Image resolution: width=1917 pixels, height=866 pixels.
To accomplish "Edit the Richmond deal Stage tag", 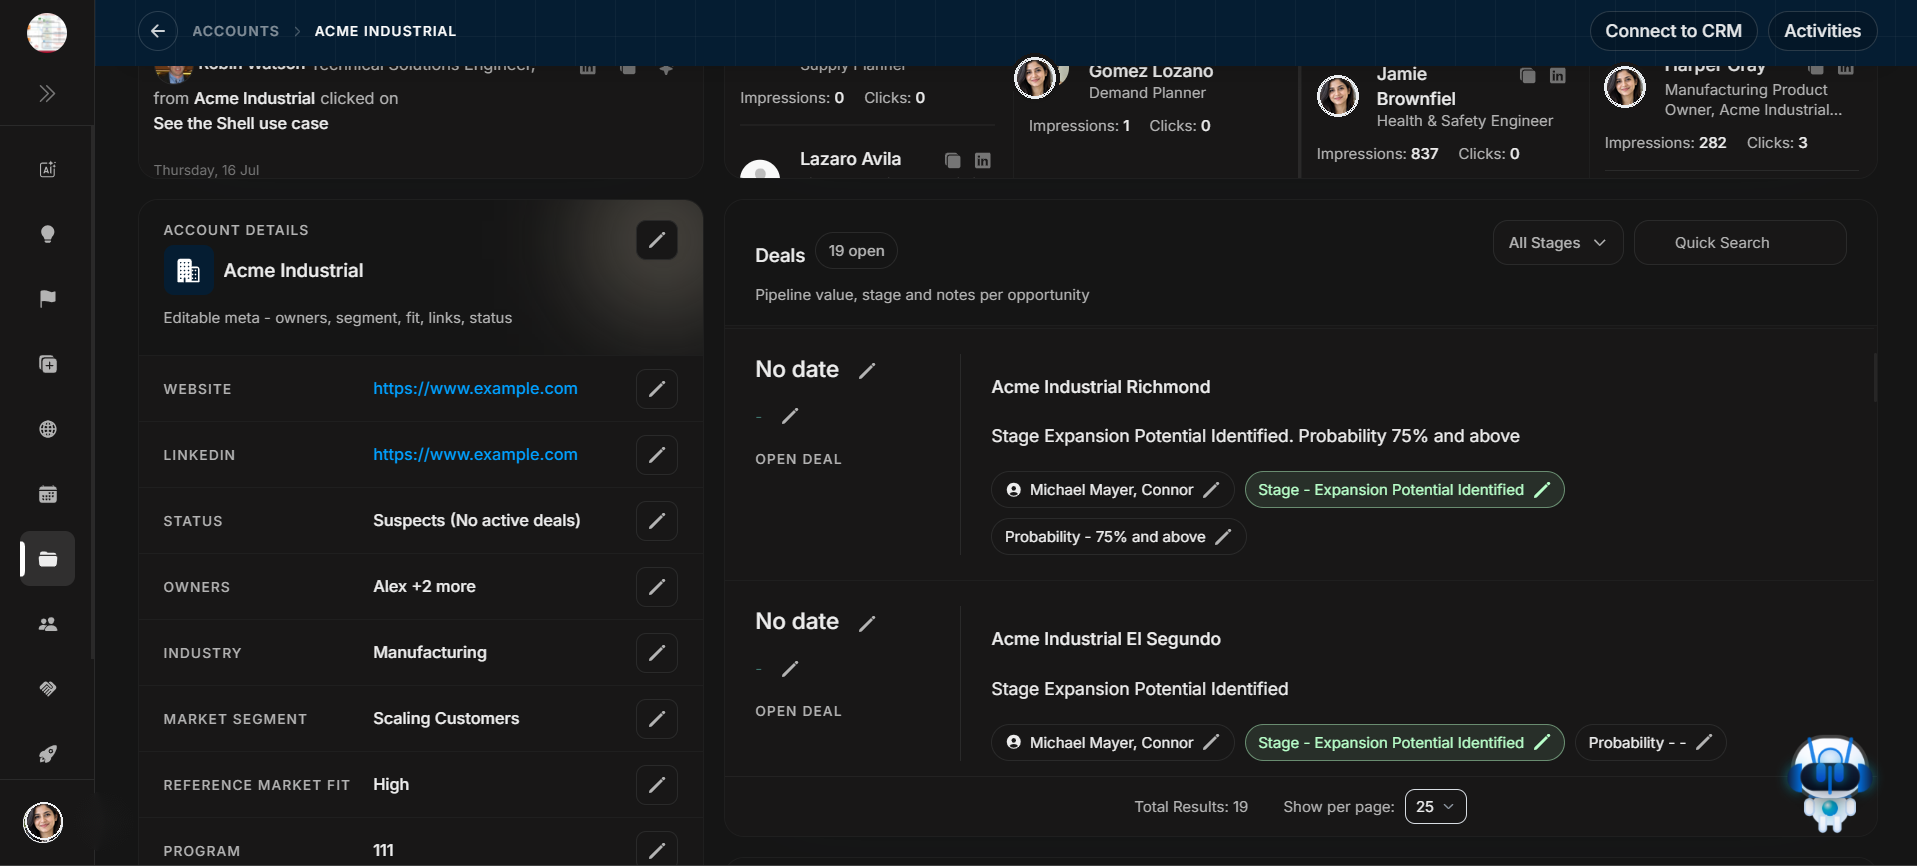I will pos(1542,490).
